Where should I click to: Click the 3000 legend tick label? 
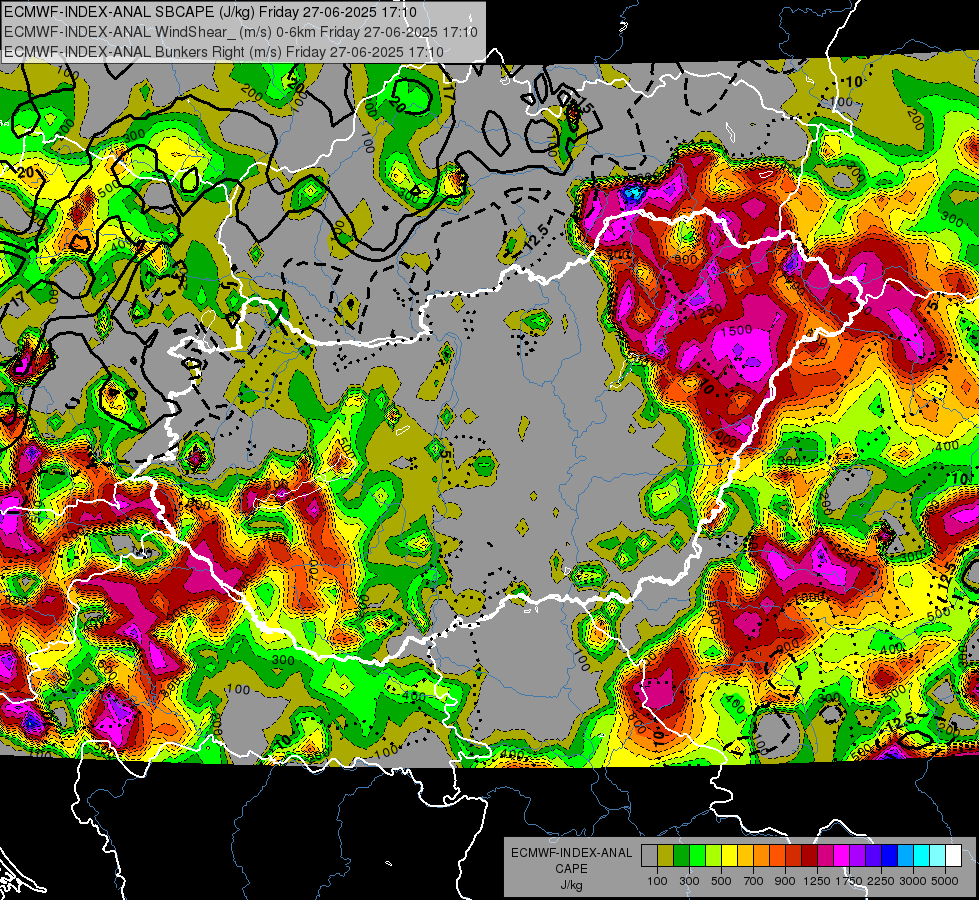[913, 881]
